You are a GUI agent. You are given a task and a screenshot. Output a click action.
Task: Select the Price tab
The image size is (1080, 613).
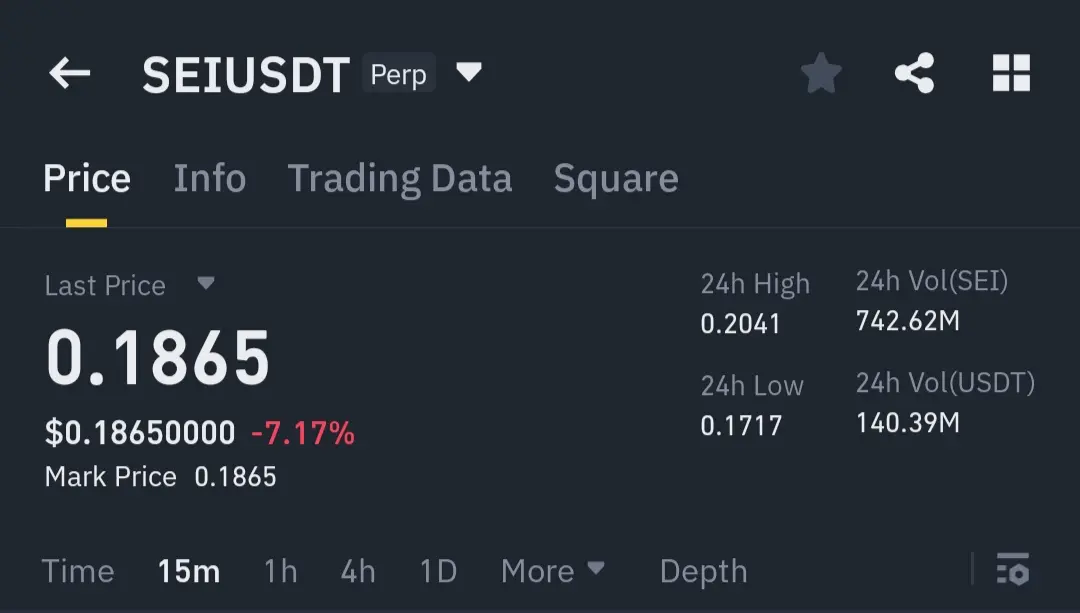pyautogui.click(x=87, y=178)
